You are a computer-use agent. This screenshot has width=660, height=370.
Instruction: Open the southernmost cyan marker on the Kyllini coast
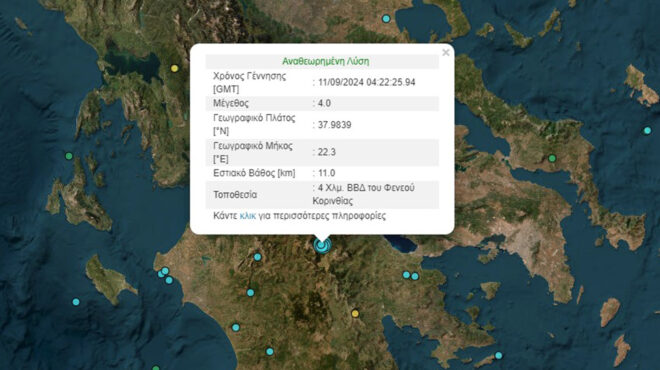[169, 280]
